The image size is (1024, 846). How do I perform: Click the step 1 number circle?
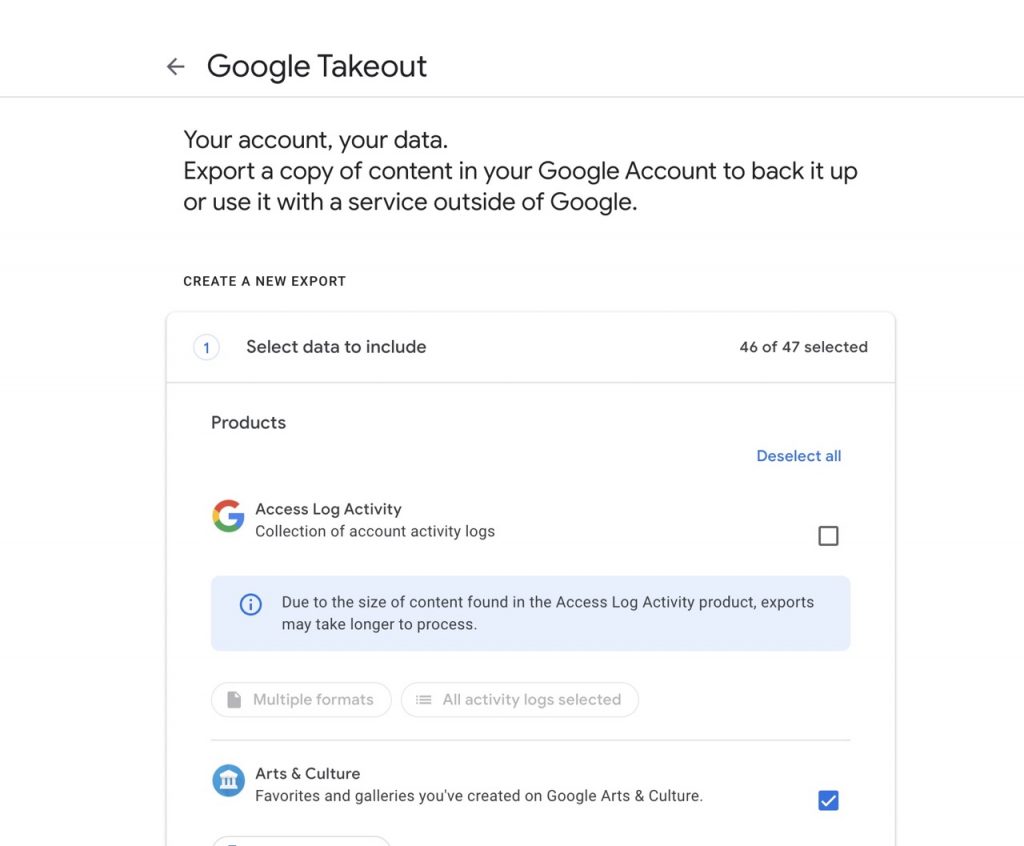206,348
